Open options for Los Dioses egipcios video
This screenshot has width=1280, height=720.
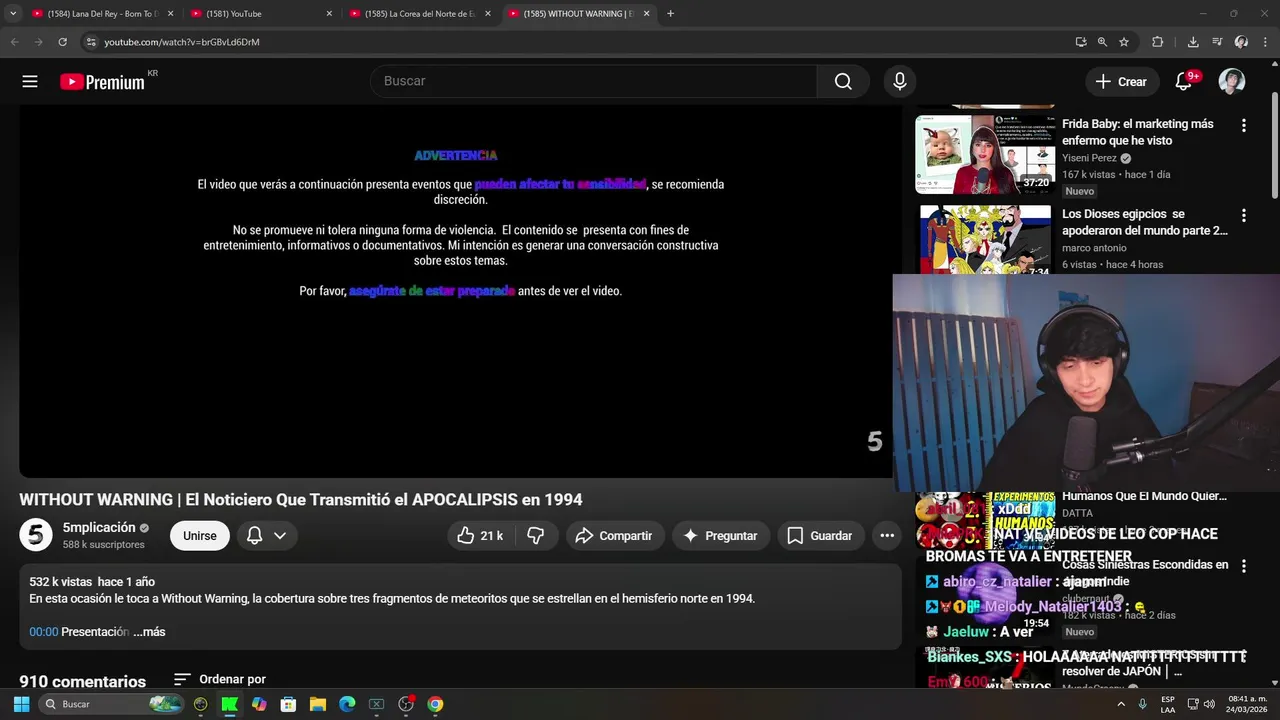point(1244,216)
